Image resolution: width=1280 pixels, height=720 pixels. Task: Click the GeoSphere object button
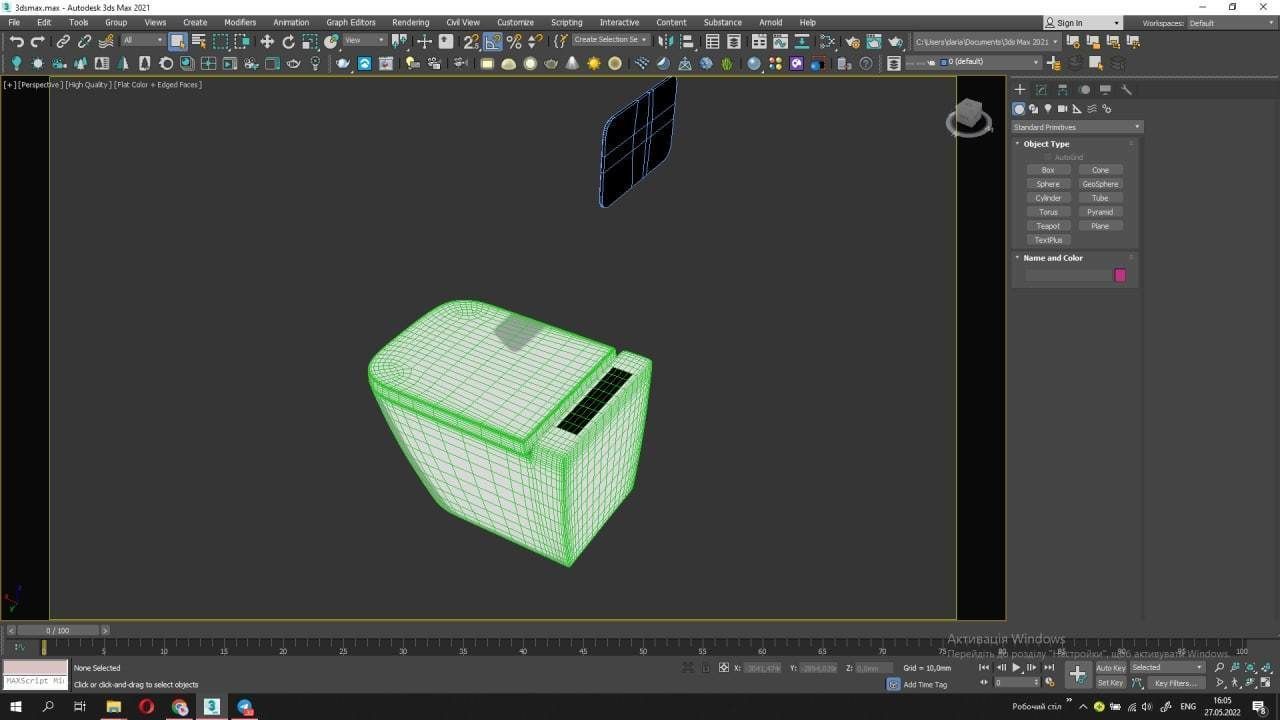click(x=1100, y=184)
